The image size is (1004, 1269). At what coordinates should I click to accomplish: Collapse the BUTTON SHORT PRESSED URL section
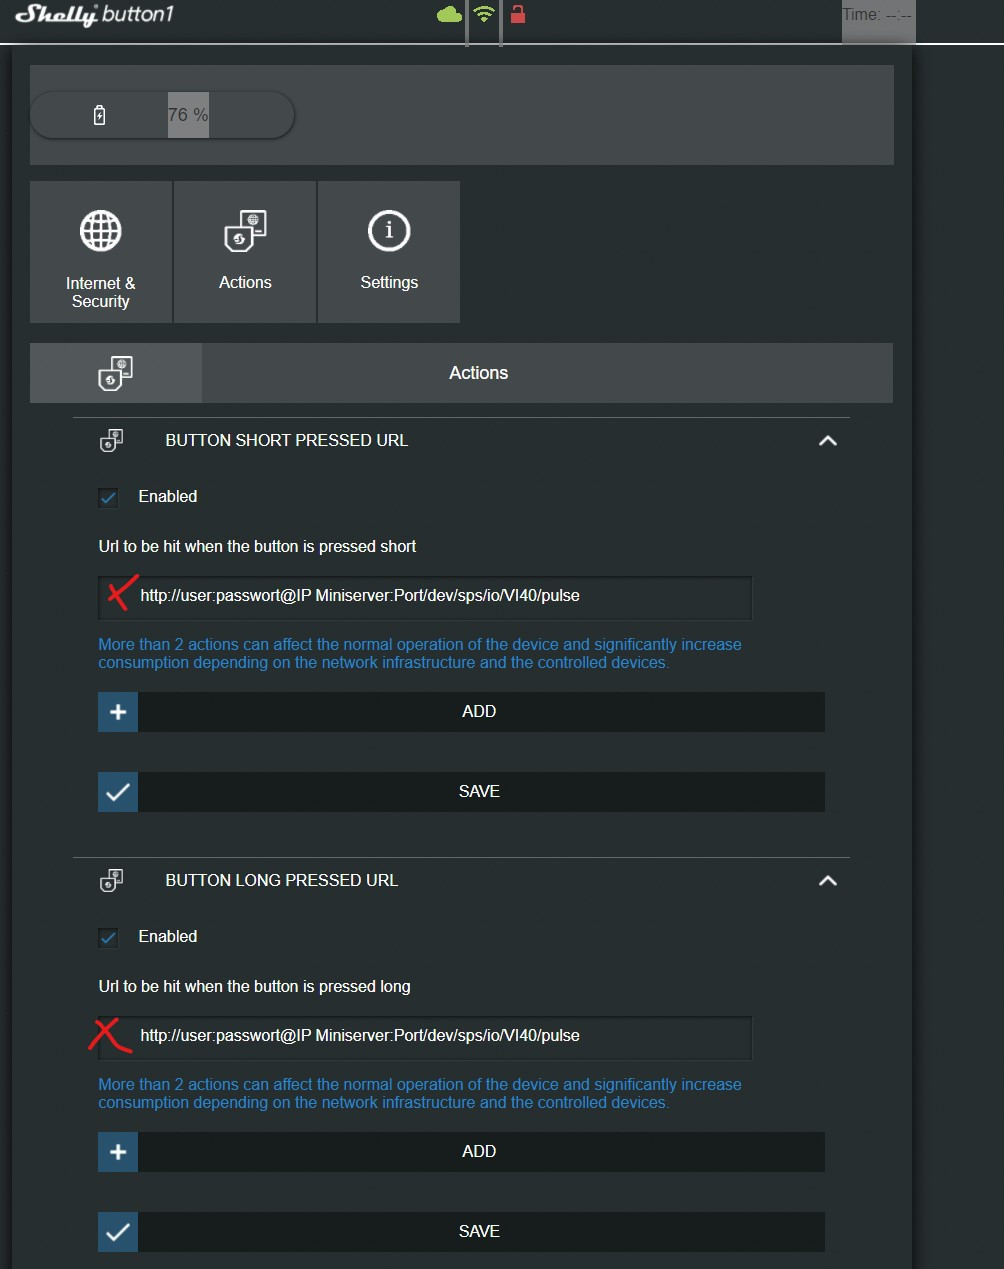[828, 441]
